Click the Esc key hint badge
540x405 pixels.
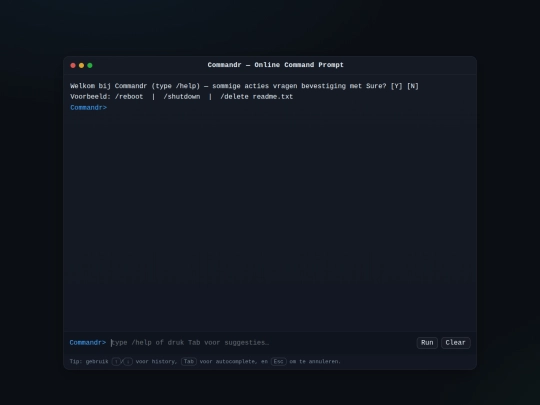point(279,362)
